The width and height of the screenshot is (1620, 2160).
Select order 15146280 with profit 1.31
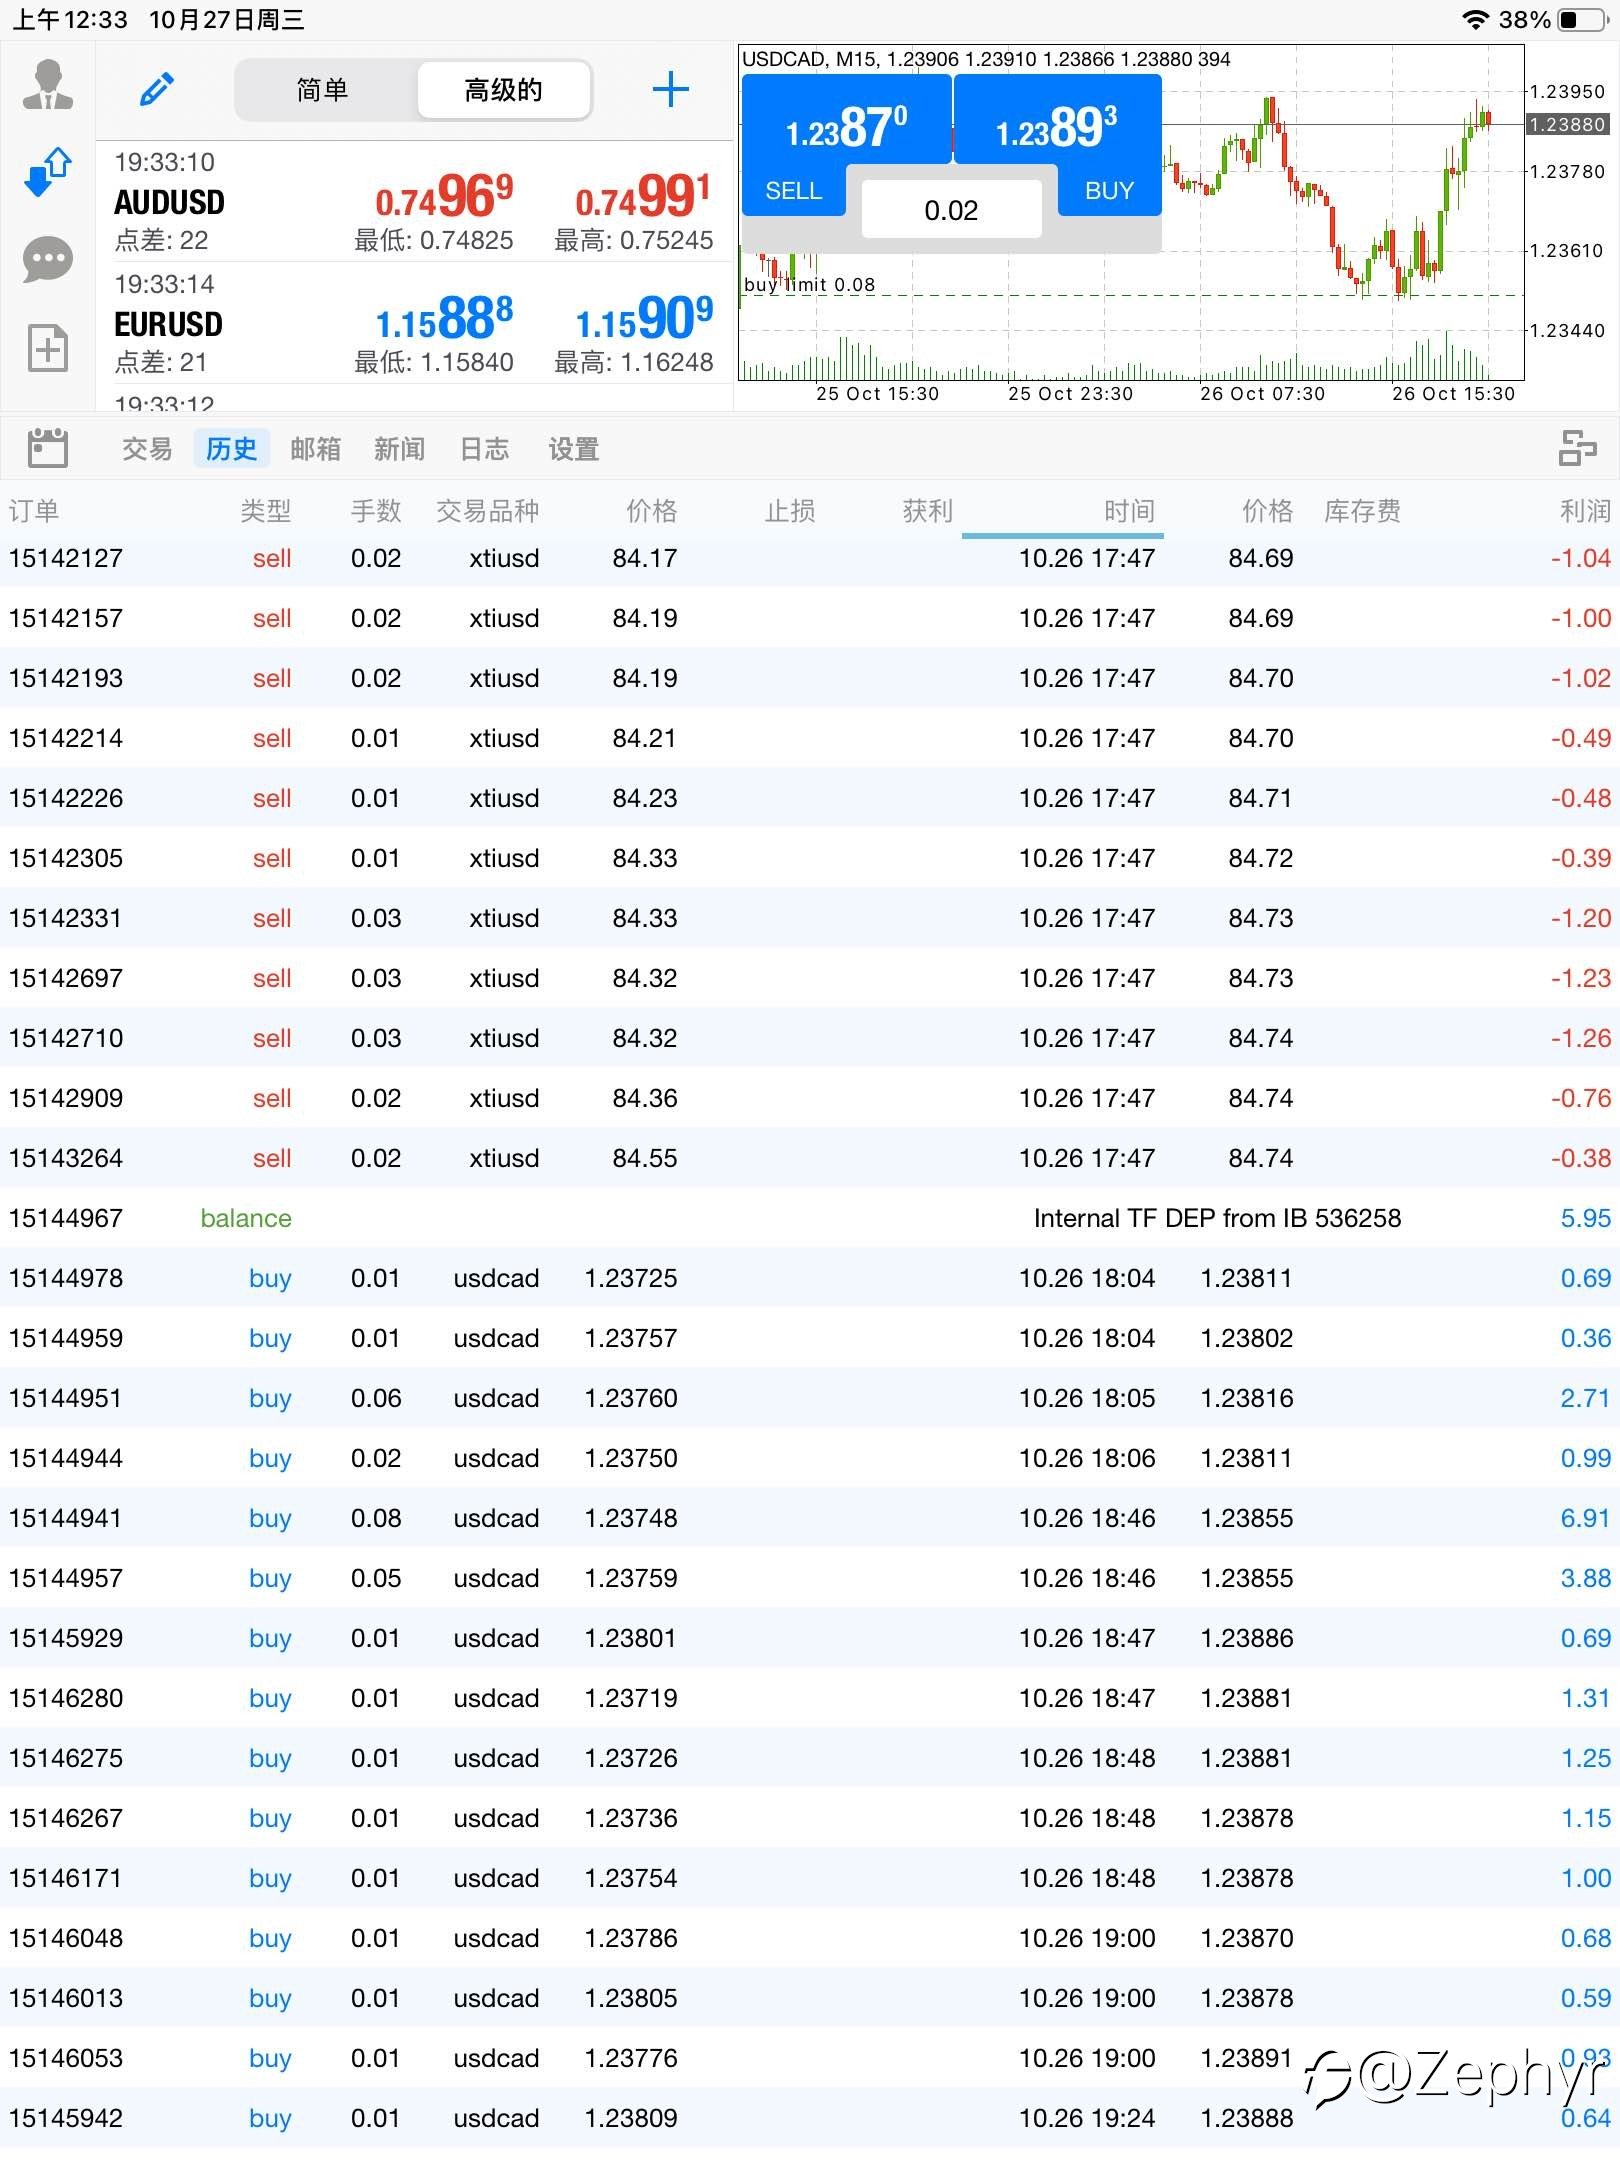coord(810,1698)
